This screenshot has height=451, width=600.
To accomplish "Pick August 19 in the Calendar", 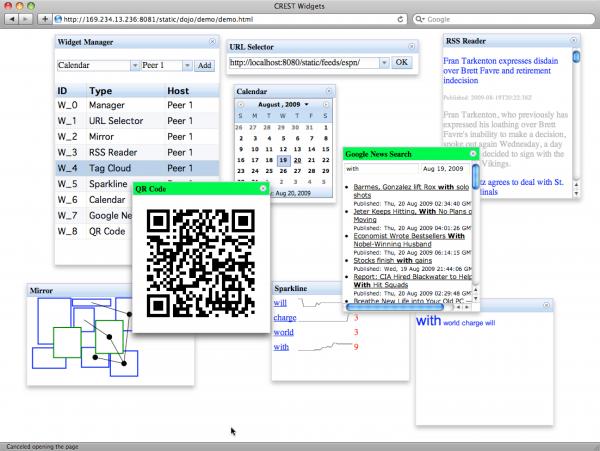I will (x=283, y=160).
